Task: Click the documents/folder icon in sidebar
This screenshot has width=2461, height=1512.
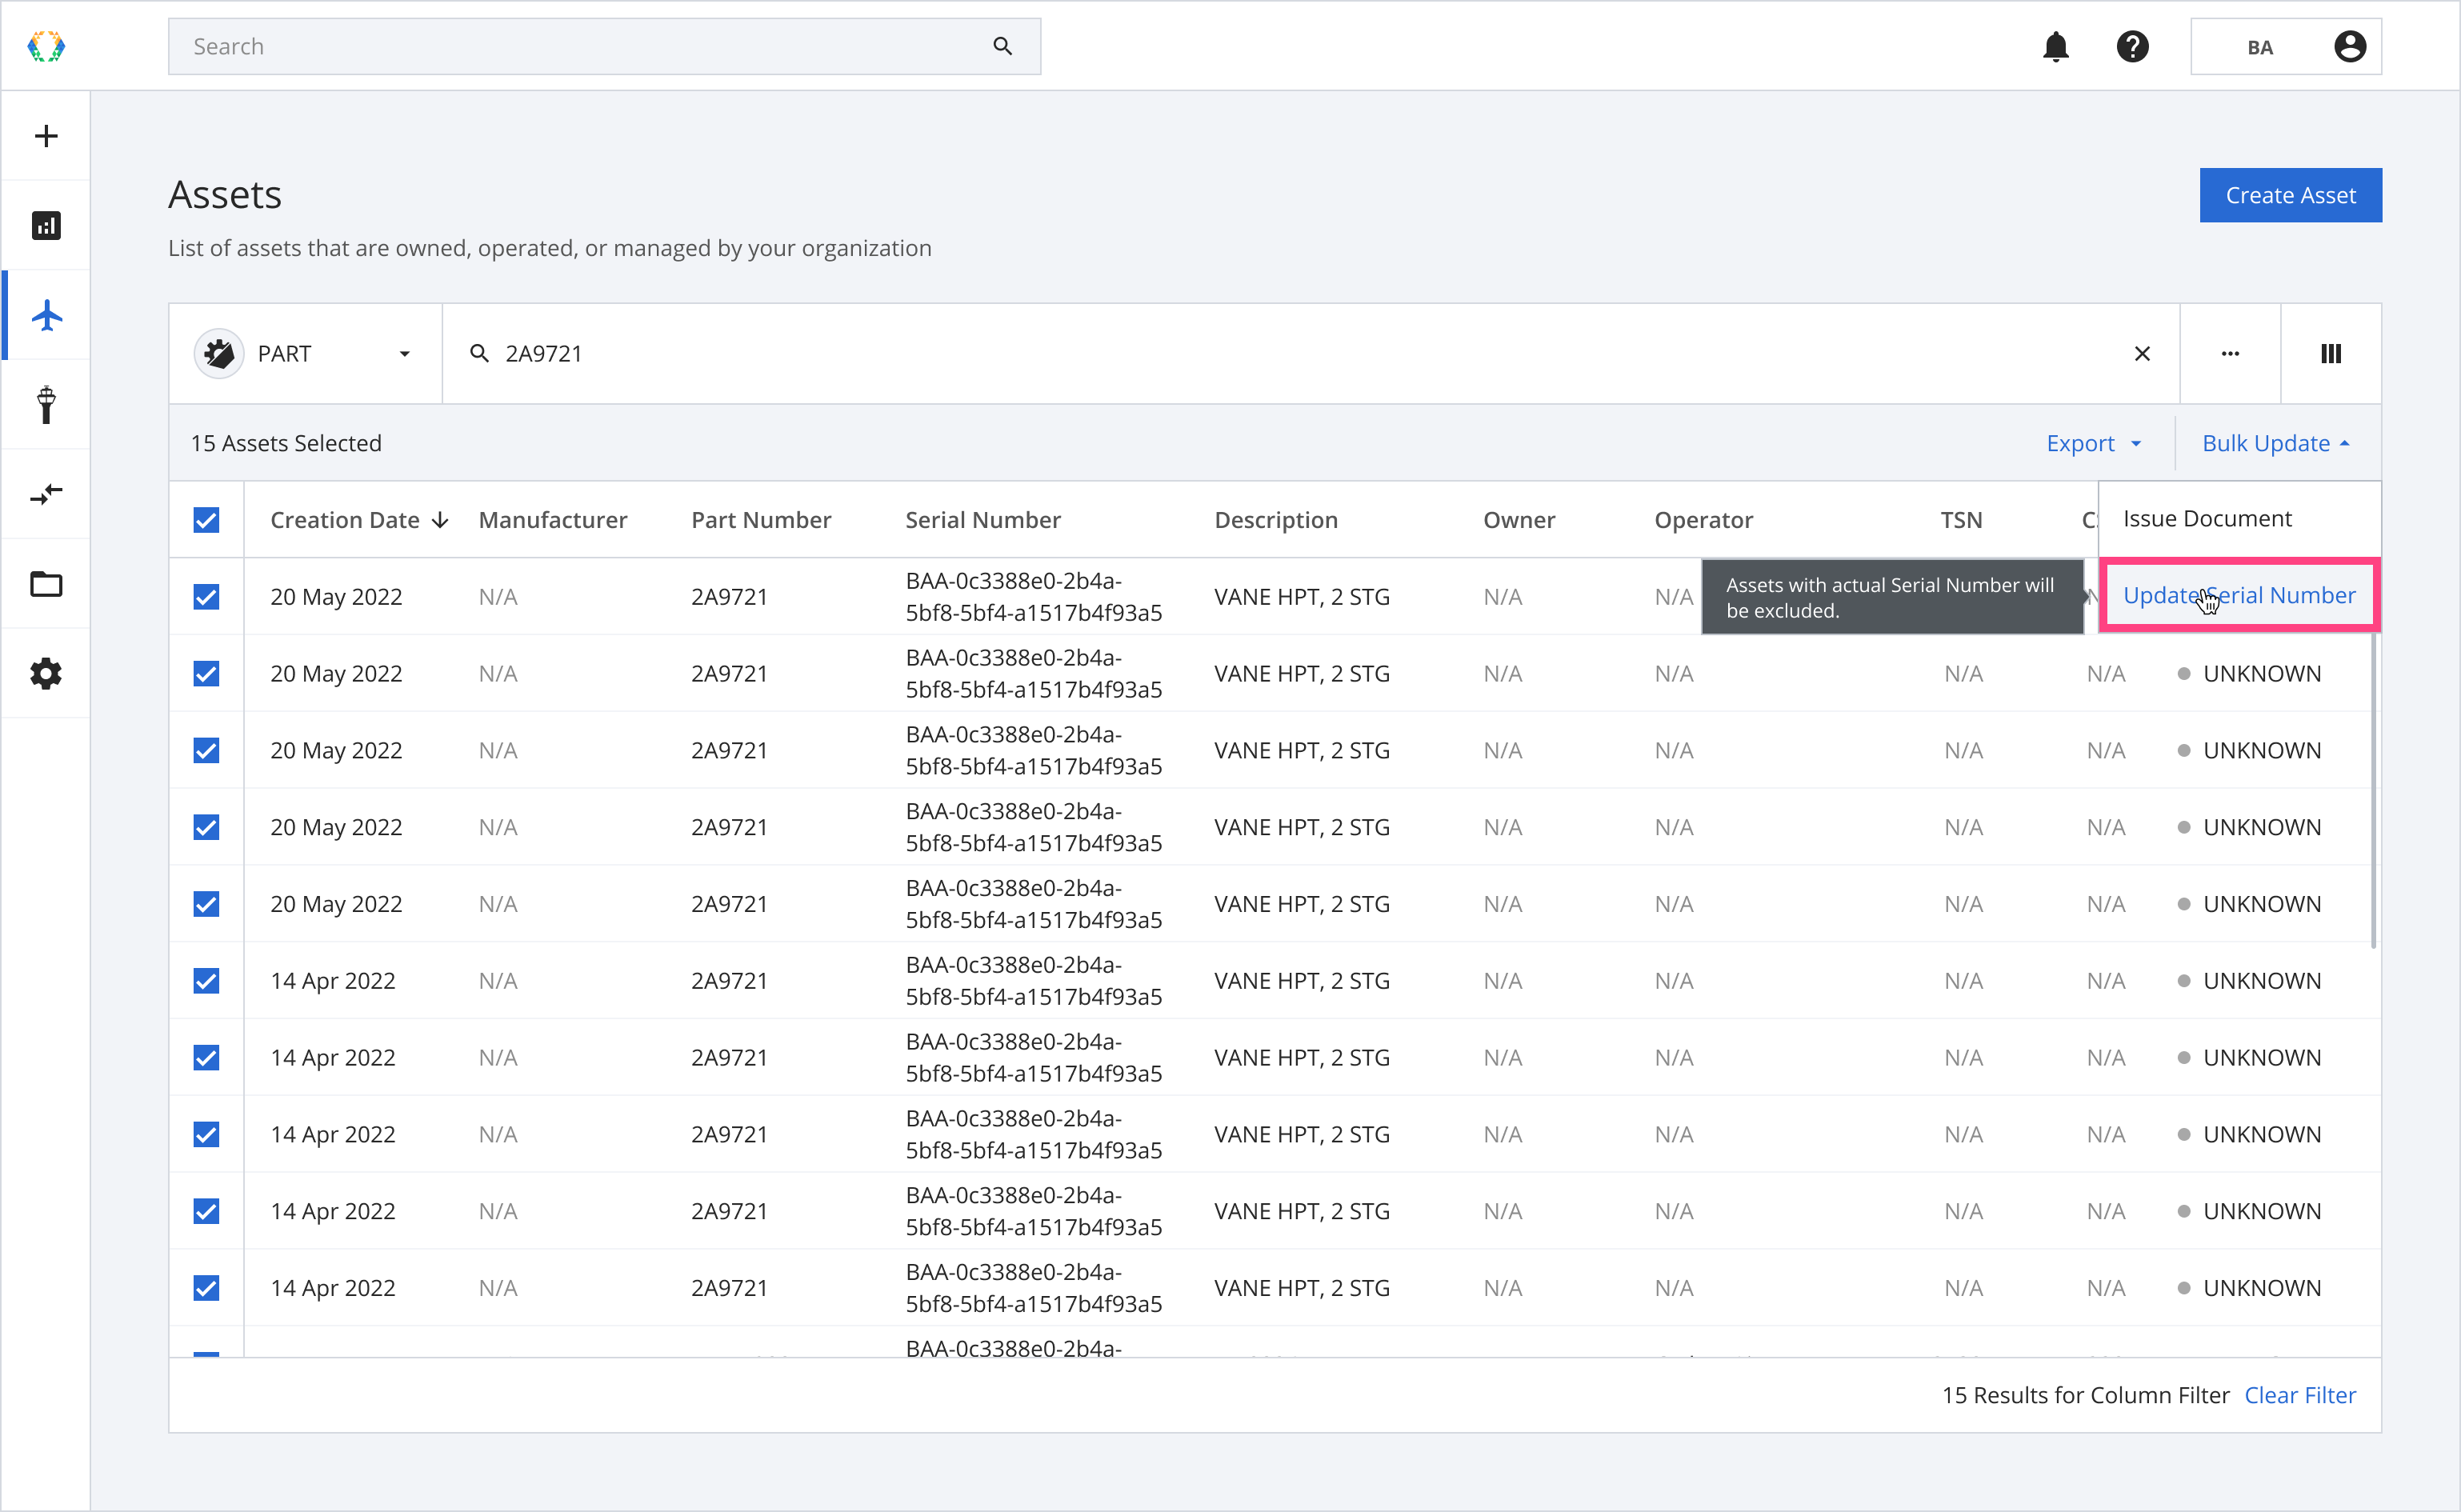Action: [x=46, y=586]
